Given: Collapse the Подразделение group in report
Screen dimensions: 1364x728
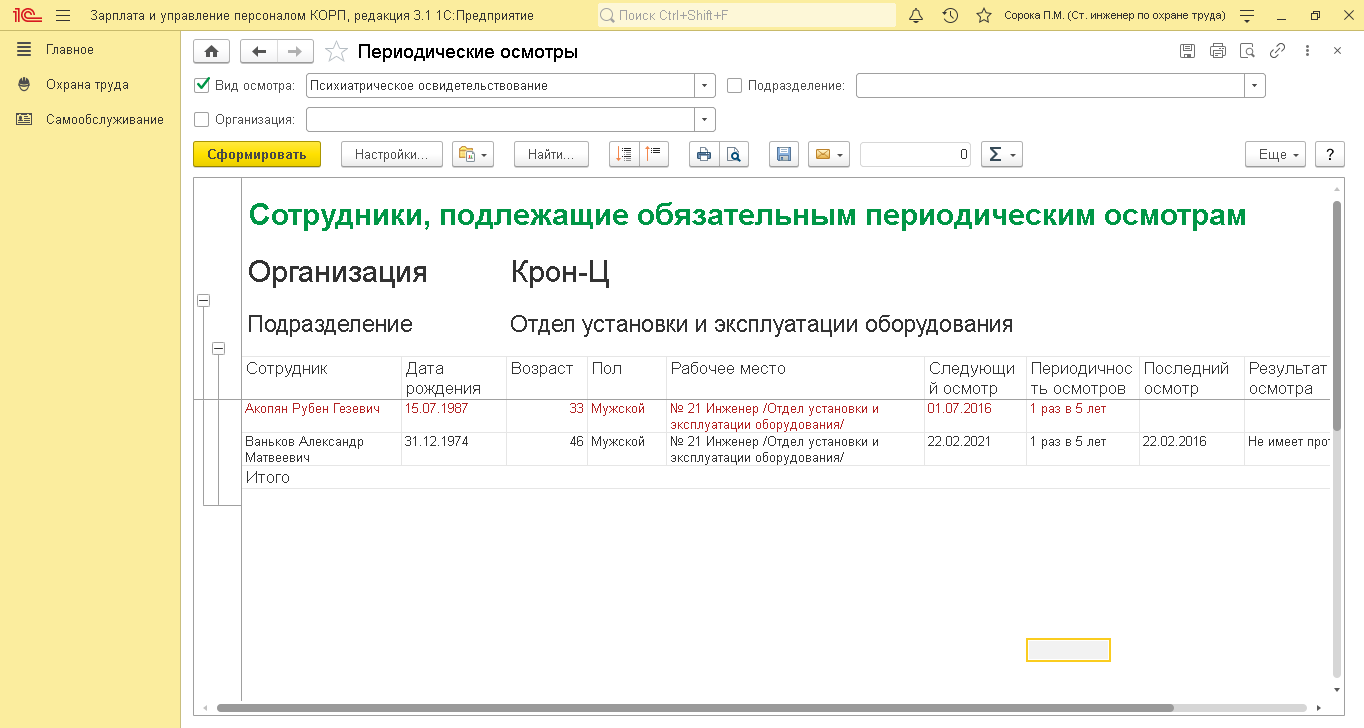Looking at the screenshot, I should click(x=218, y=348).
